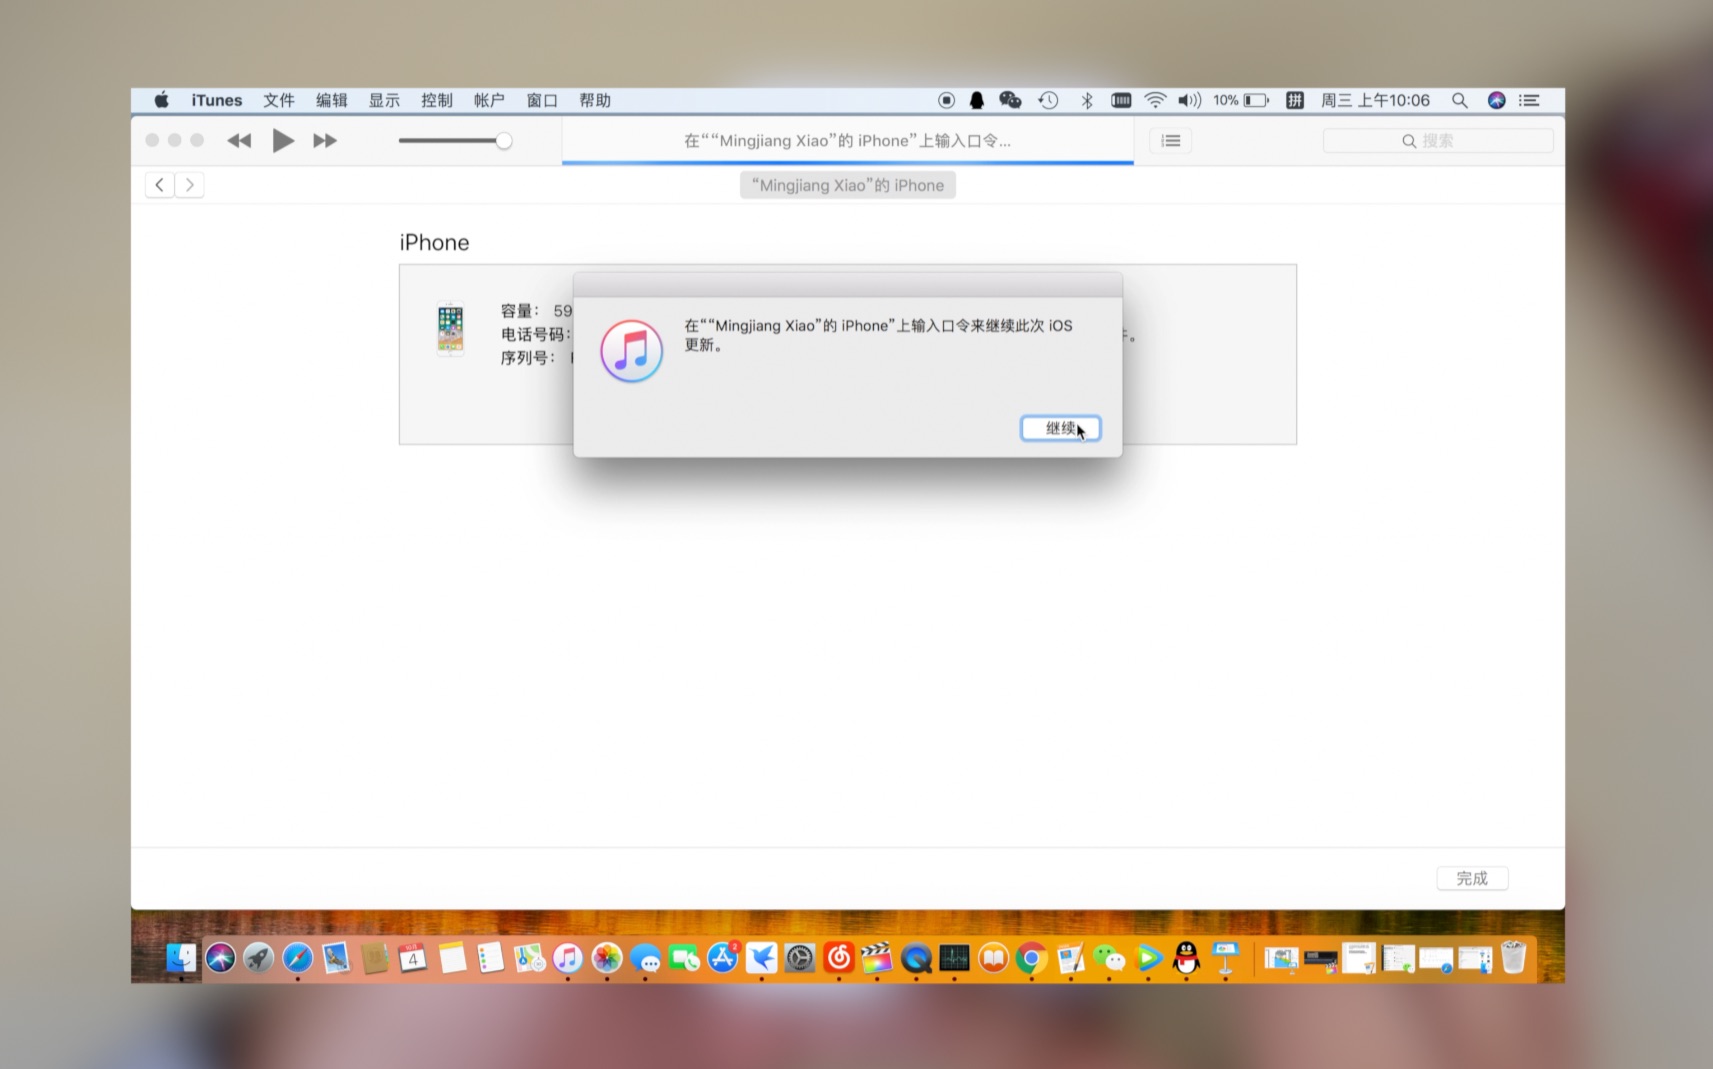Open Reminders from the Dock
The height and width of the screenshot is (1069, 1713).
[x=490, y=958]
